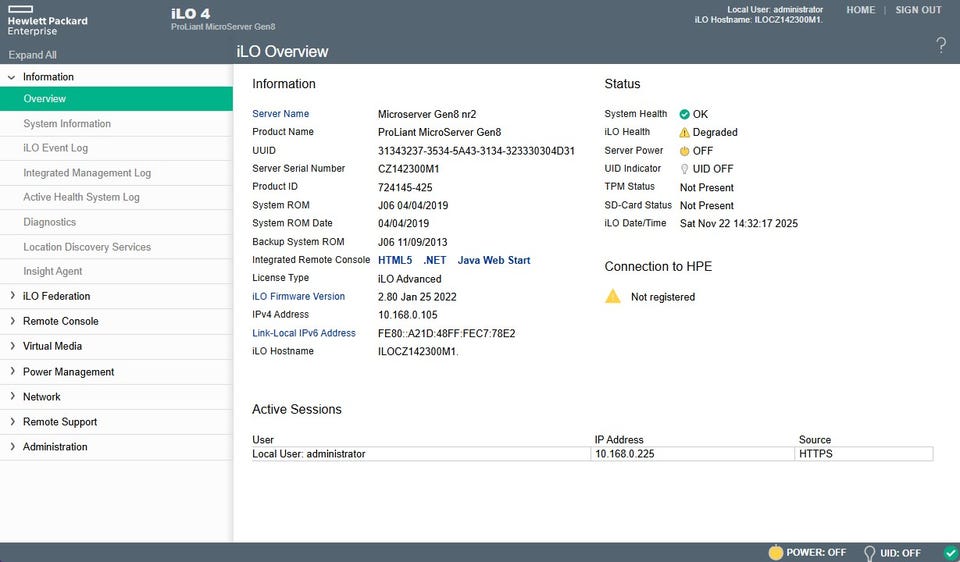Viewport: 960px width, 562px height.
Task: Open the iLO Firmware Version link
Action: pos(298,296)
